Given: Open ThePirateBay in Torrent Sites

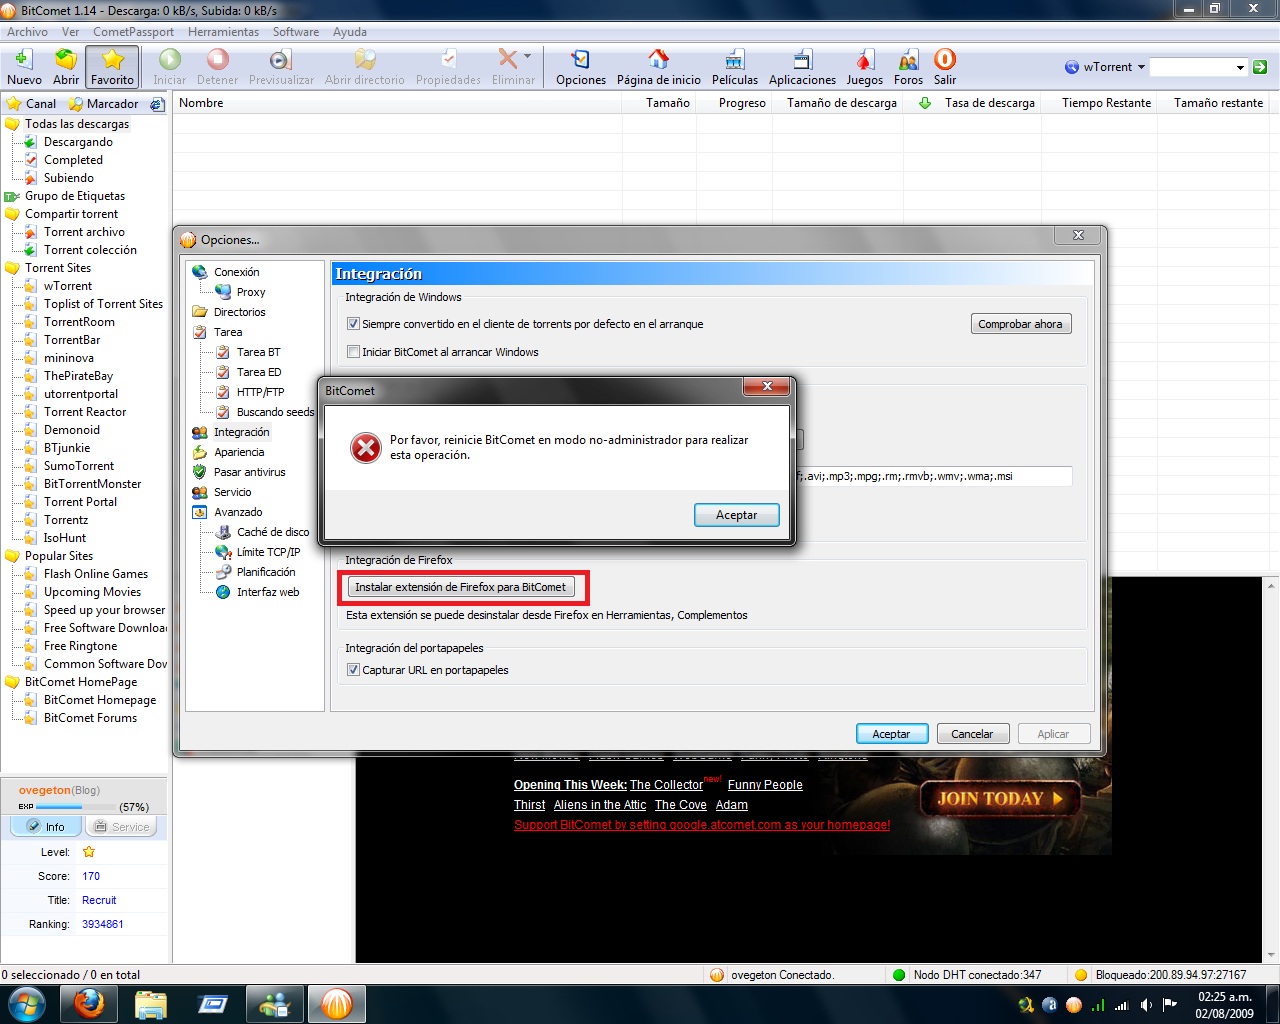Looking at the screenshot, I should click(x=78, y=376).
